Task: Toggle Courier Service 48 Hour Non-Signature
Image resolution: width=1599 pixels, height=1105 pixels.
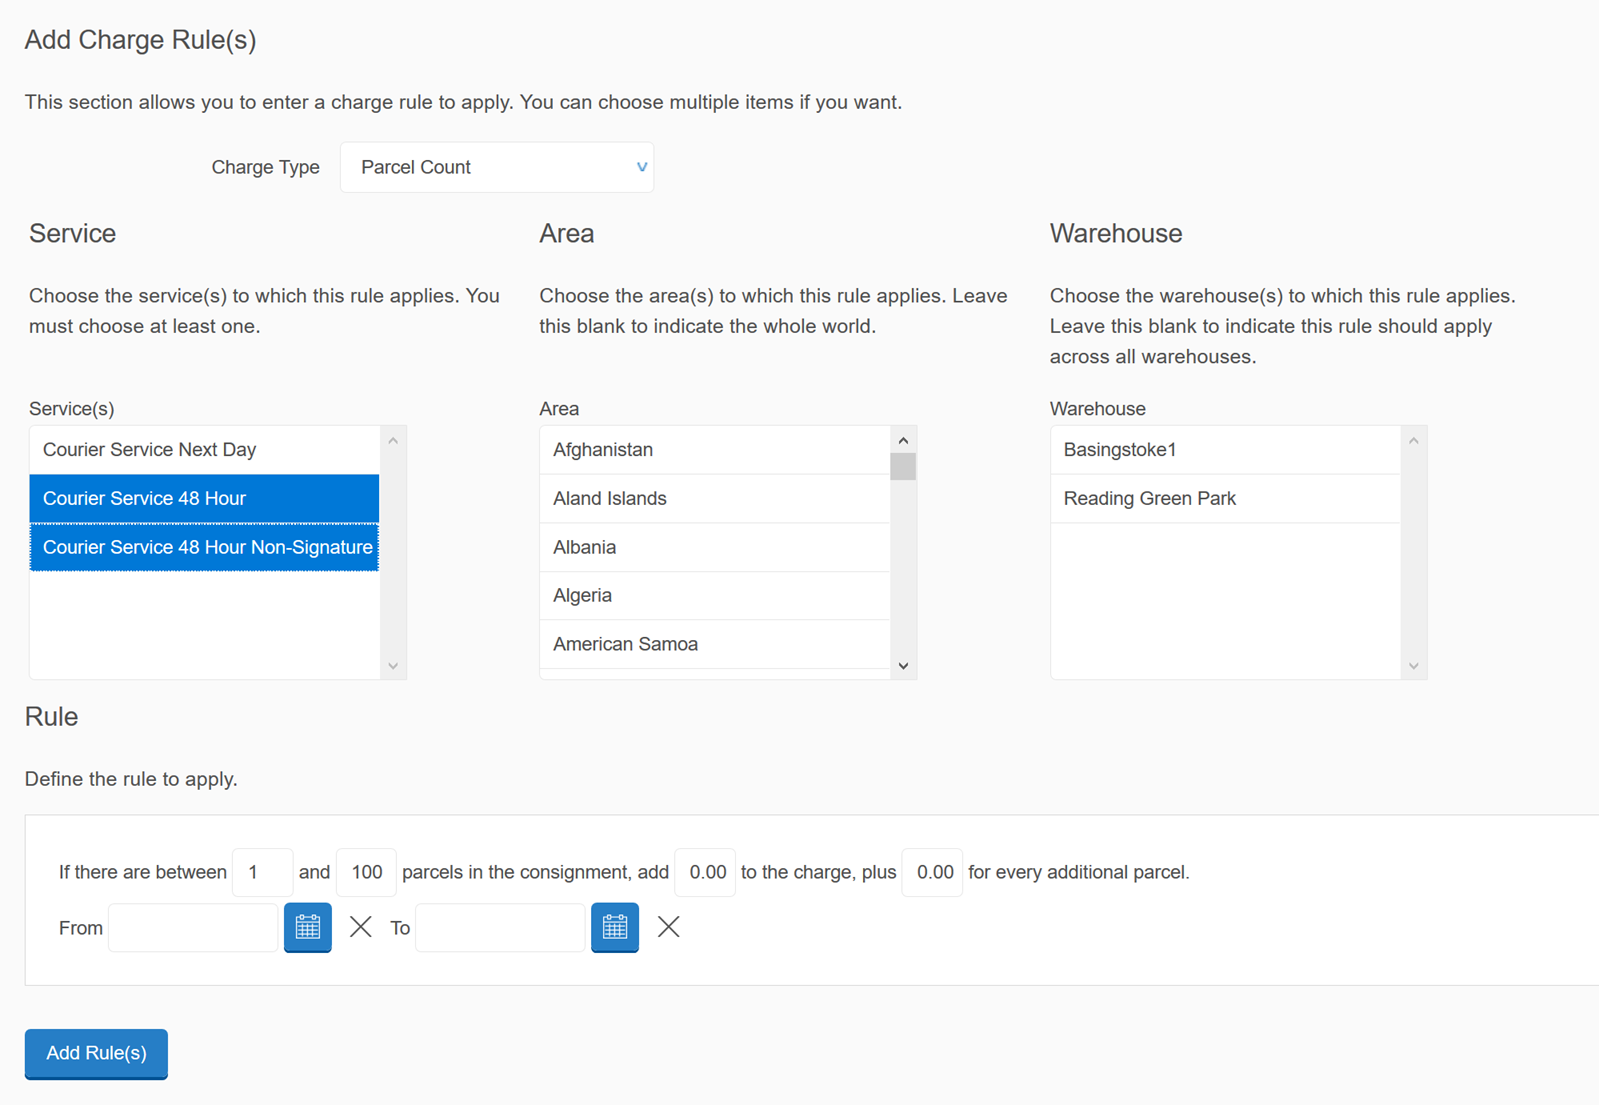Action: pyautogui.click(x=204, y=547)
